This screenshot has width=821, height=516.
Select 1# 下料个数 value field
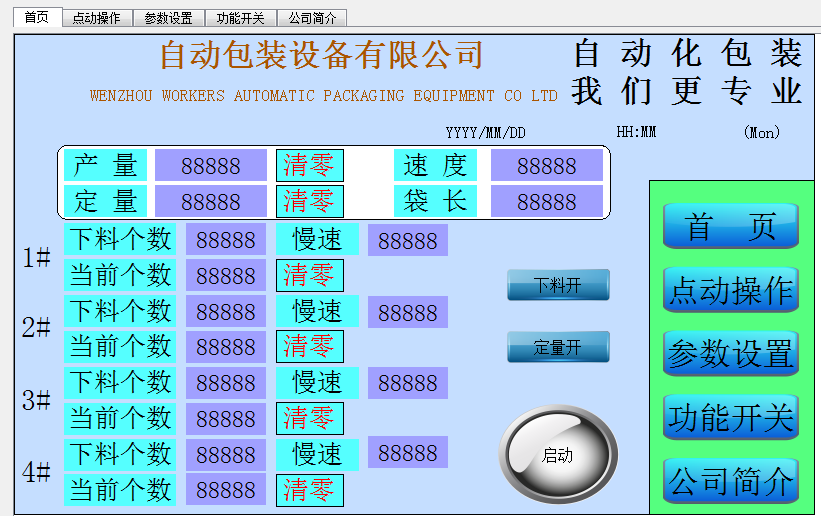pos(226,240)
